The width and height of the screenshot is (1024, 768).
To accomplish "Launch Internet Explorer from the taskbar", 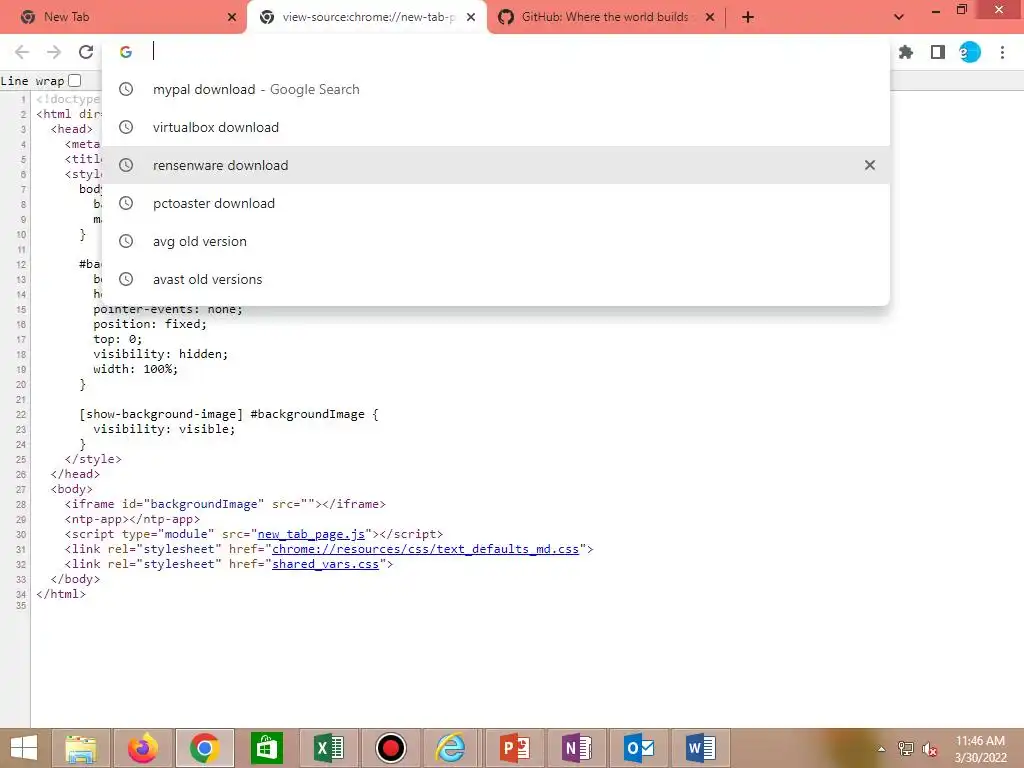I will pos(451,748).
